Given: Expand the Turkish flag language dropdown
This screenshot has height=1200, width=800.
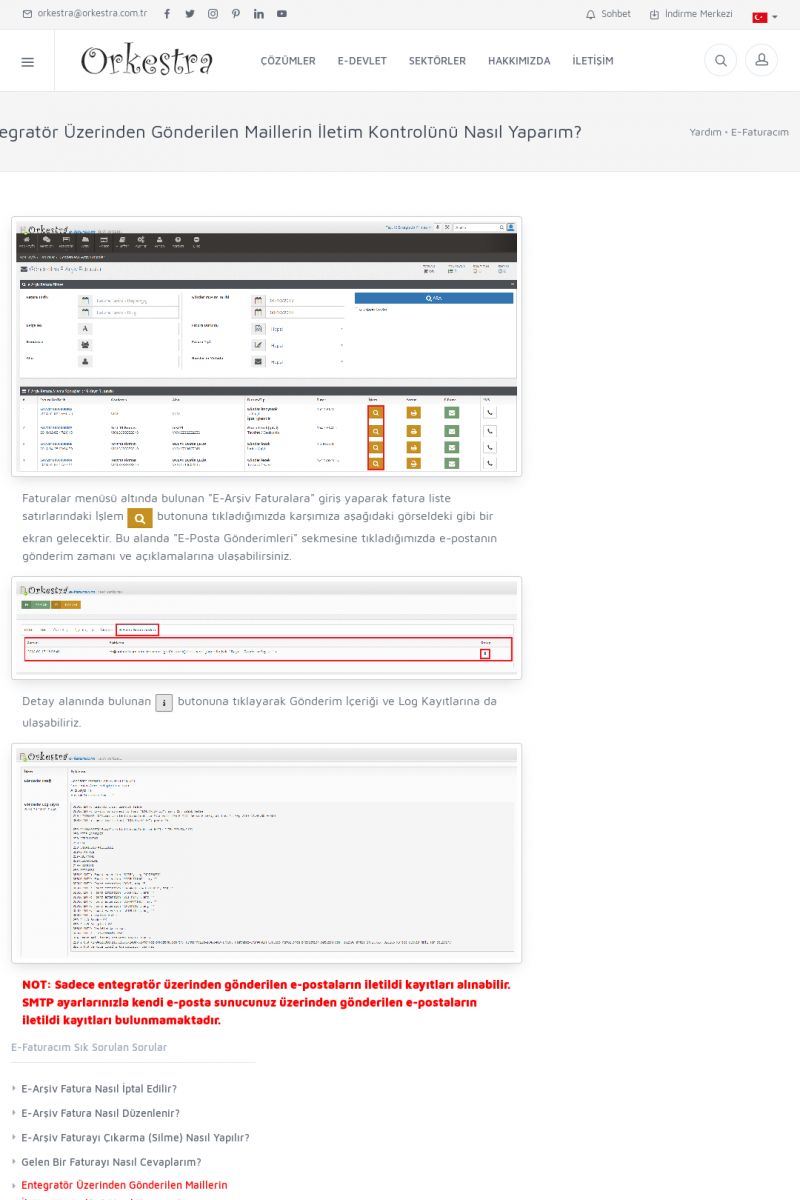Looking at the screenshot, I should [x=765, y=17].
